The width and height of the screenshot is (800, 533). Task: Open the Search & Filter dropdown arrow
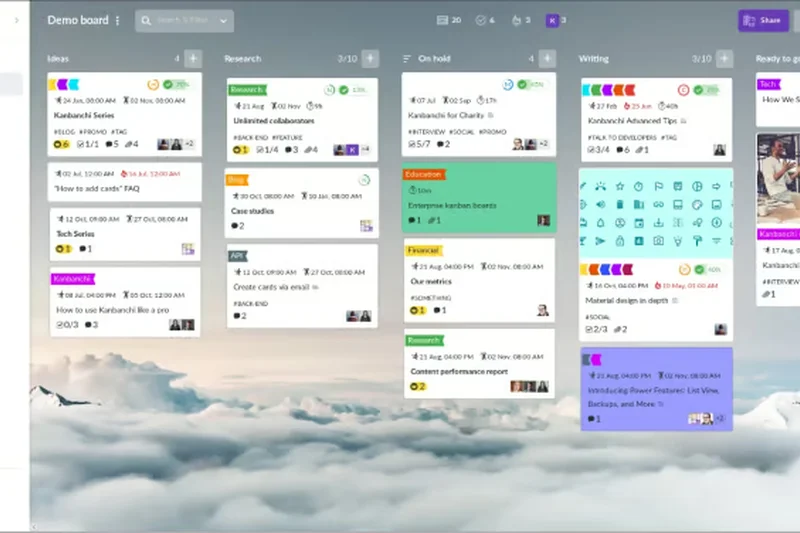[x=222, y=21]
